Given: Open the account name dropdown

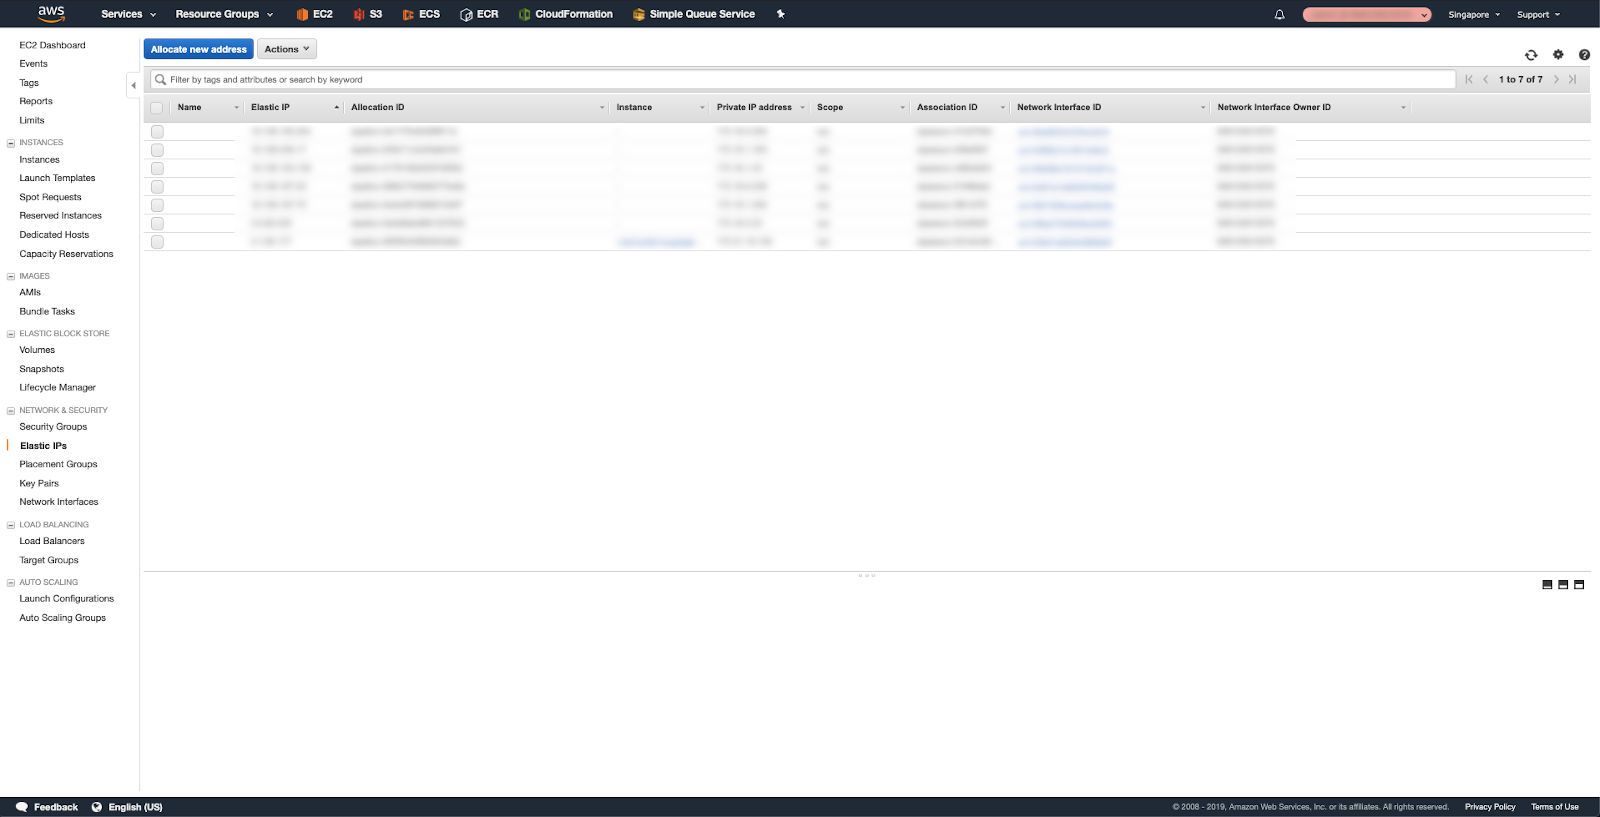Looking at the screenshot, I should pyautogui.click(x=1367, y=14).
